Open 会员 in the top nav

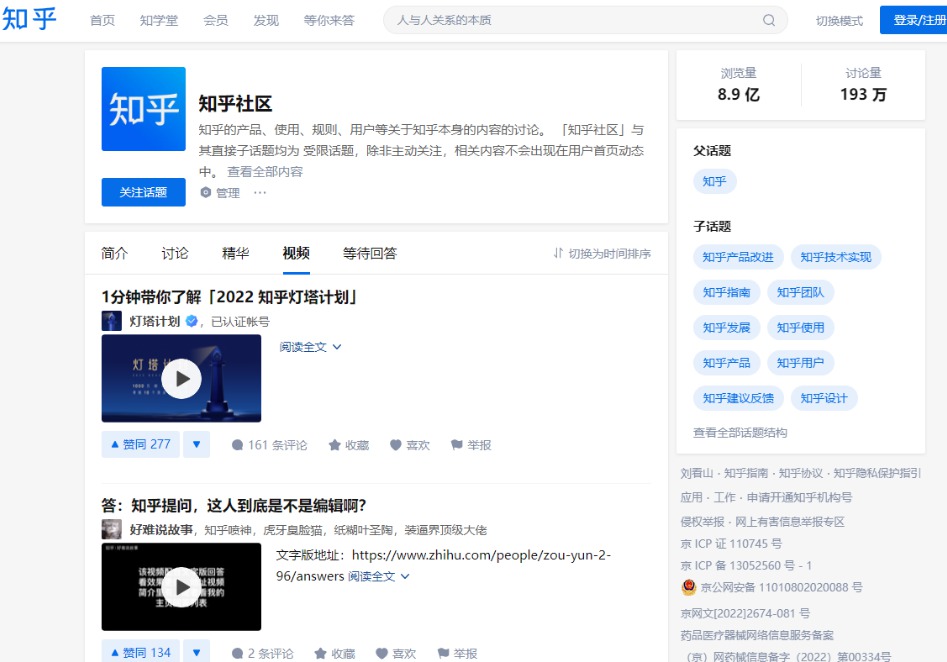pos(216,21)
